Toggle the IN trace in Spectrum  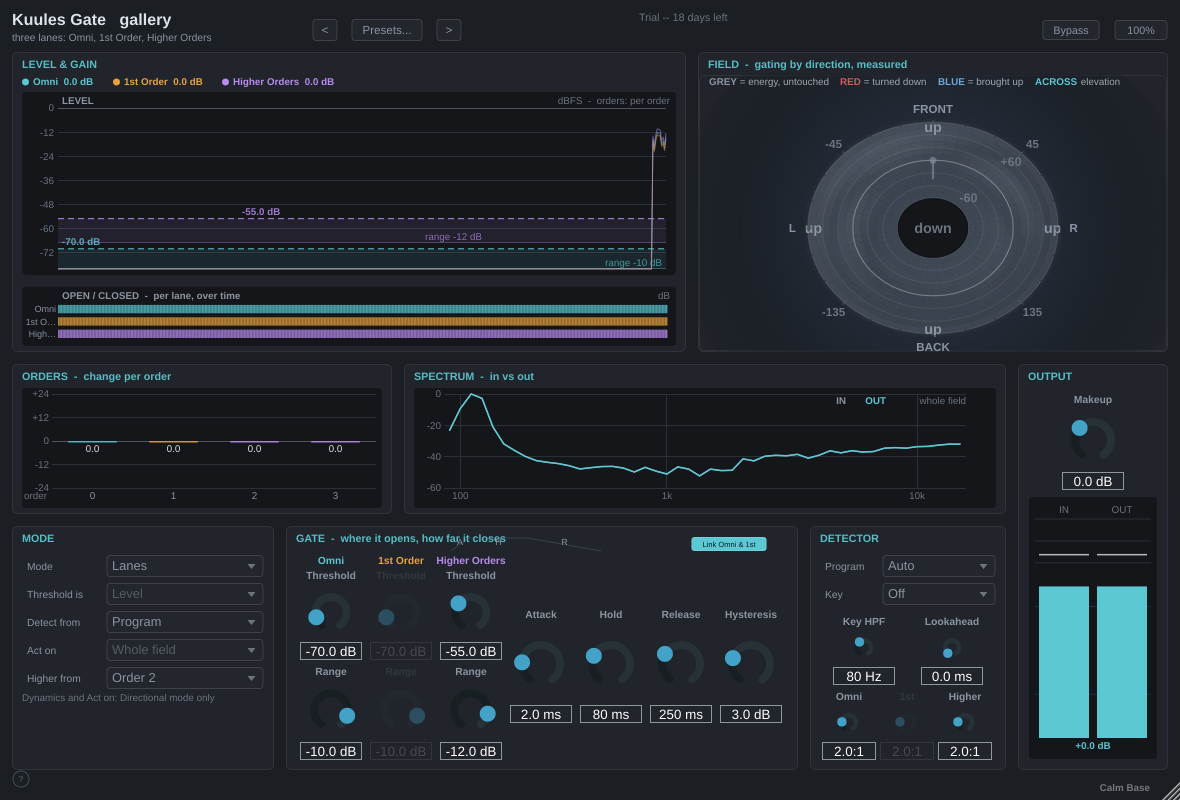click(841, 400)
